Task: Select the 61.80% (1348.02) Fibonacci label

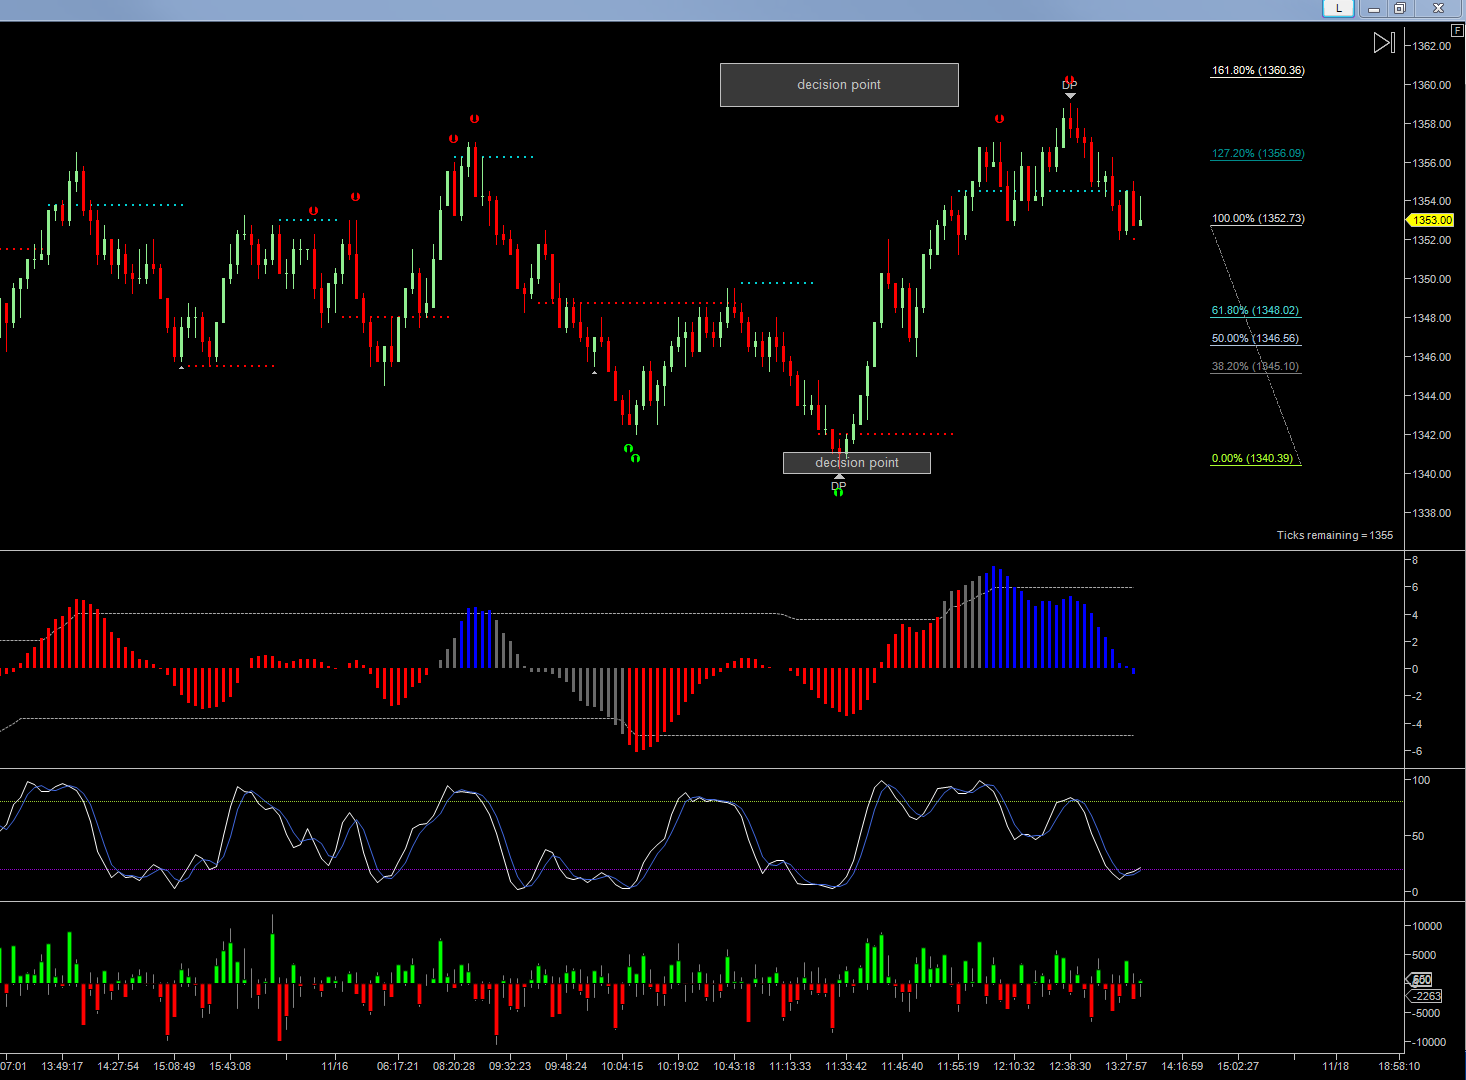Action: pos(1255,311)
